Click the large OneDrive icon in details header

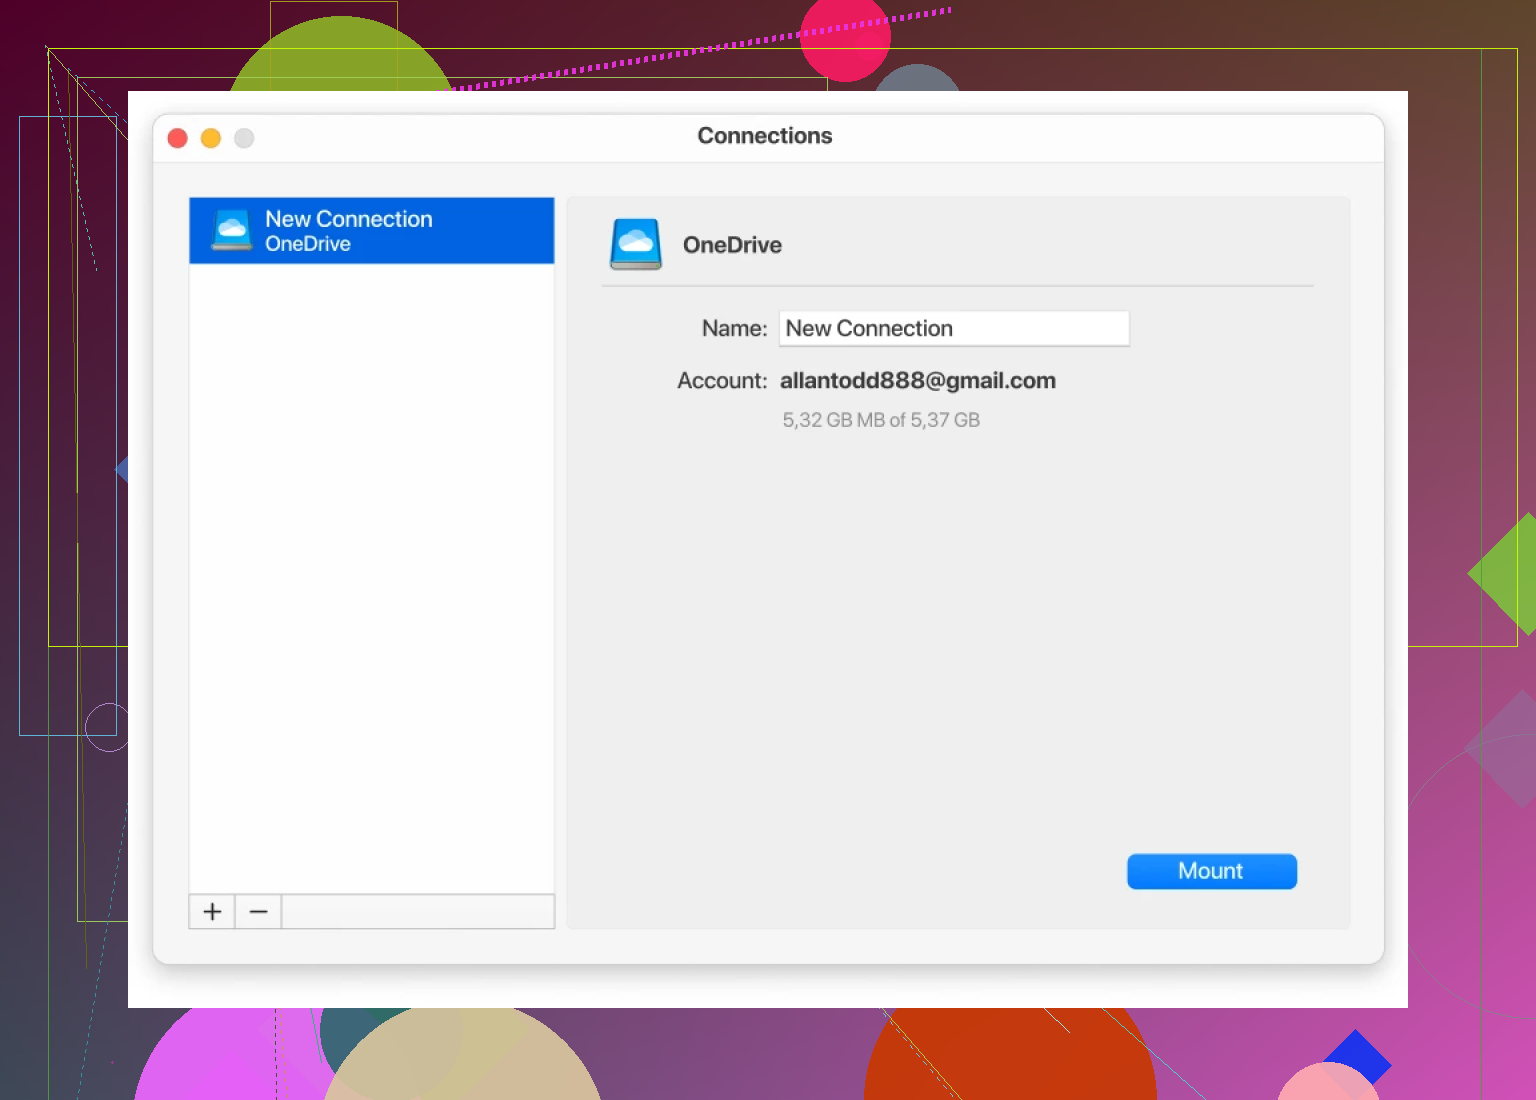(636, 244)
